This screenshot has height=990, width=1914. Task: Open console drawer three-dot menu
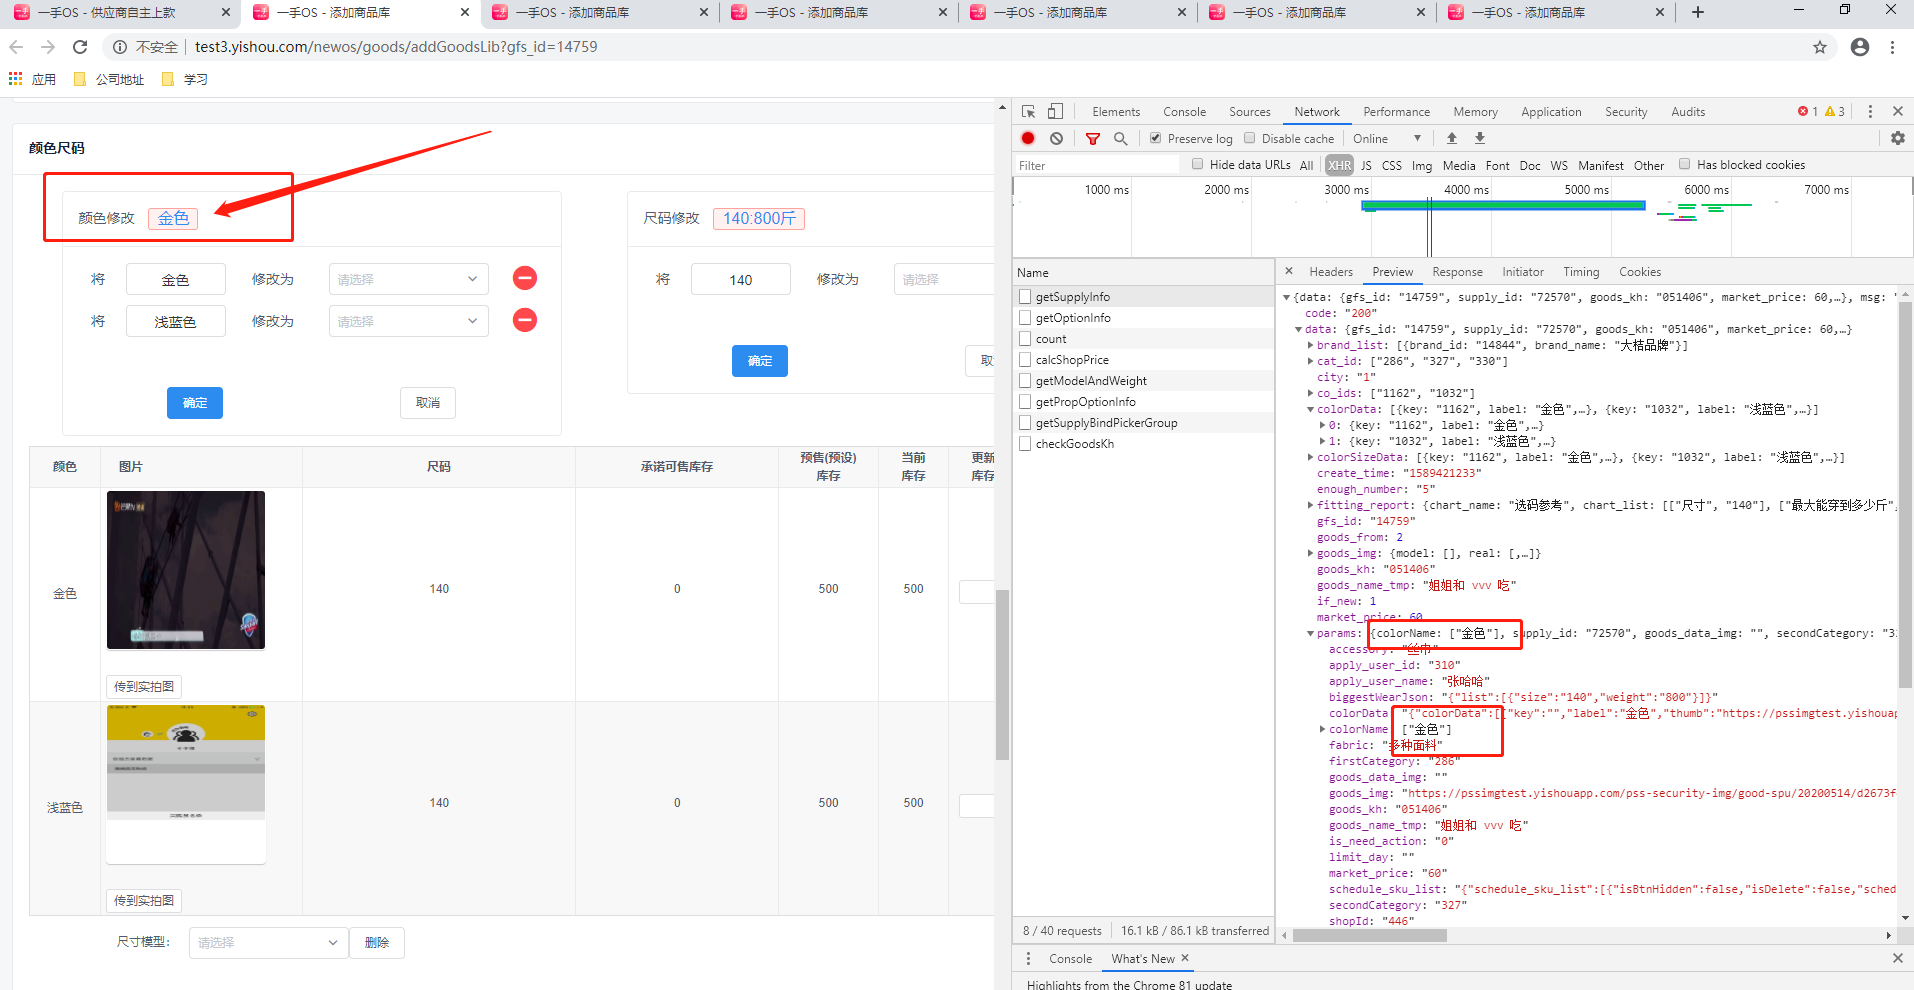pos(1028,958)
